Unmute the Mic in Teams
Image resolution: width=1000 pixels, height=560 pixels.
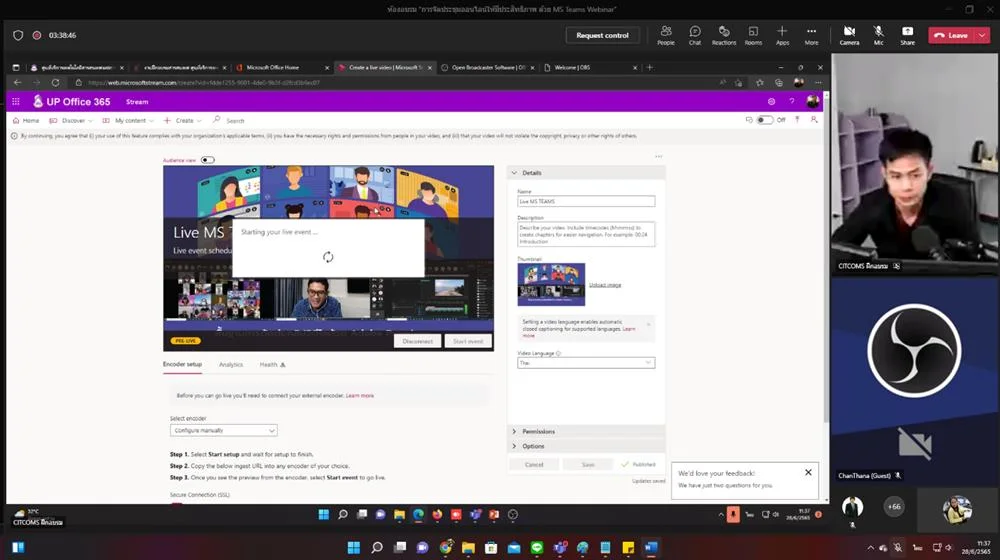click(x=878, y=35)
